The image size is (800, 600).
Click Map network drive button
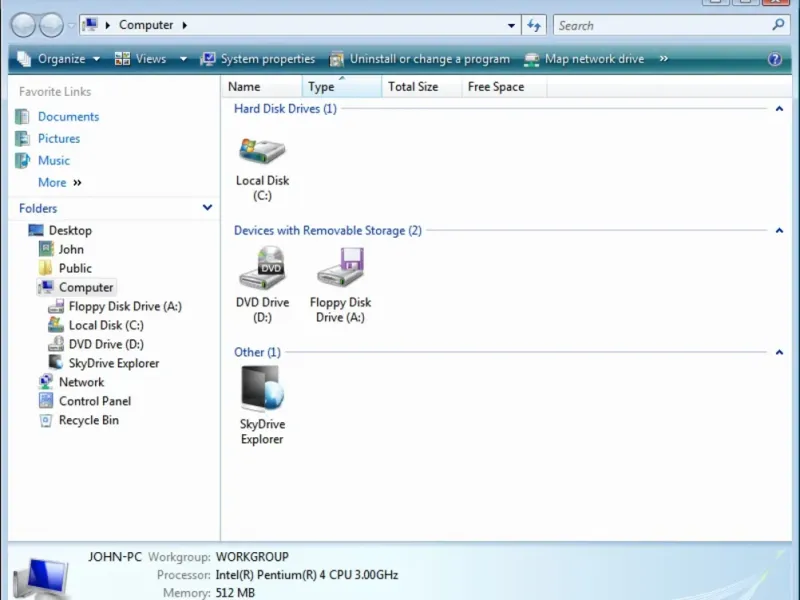[585, 59]
